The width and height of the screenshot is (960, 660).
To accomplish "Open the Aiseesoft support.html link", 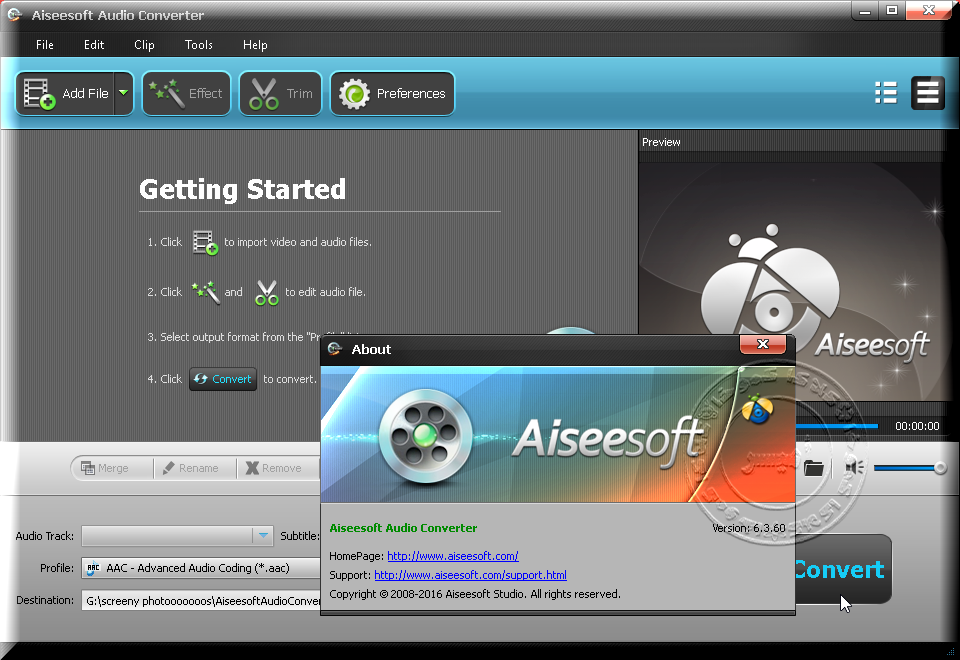I will coord(470,575).
